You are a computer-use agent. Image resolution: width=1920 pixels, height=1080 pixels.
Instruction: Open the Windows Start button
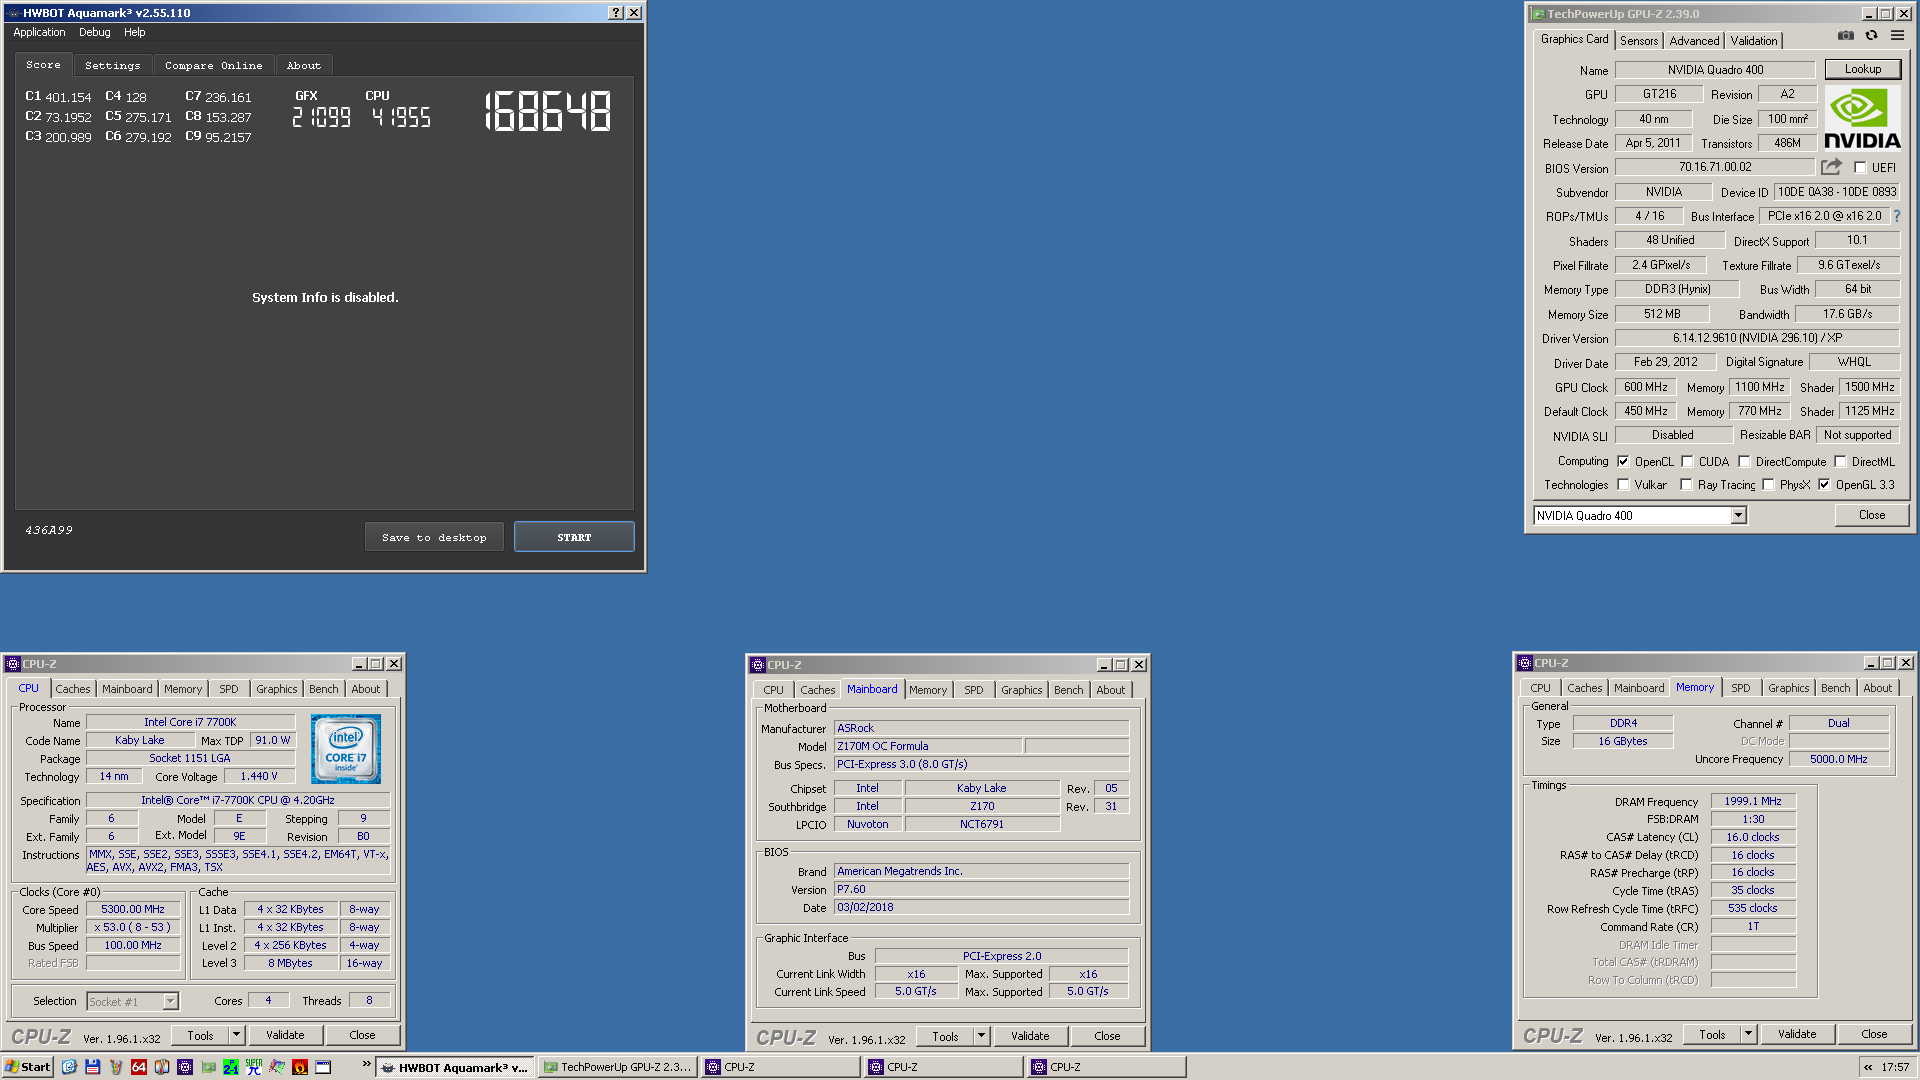(x=27, y=1067)
